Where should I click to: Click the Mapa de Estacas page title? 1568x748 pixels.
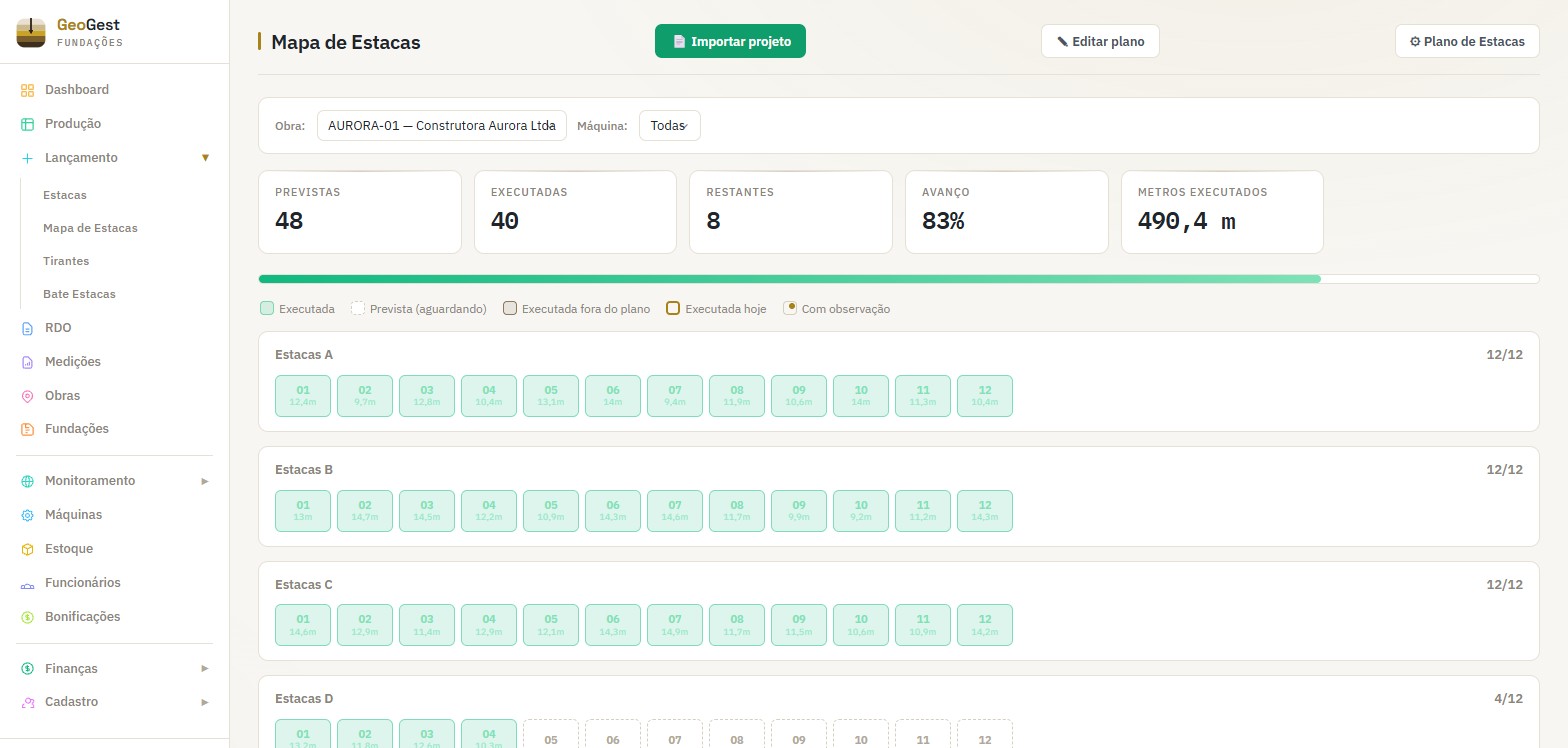point(346,42)
